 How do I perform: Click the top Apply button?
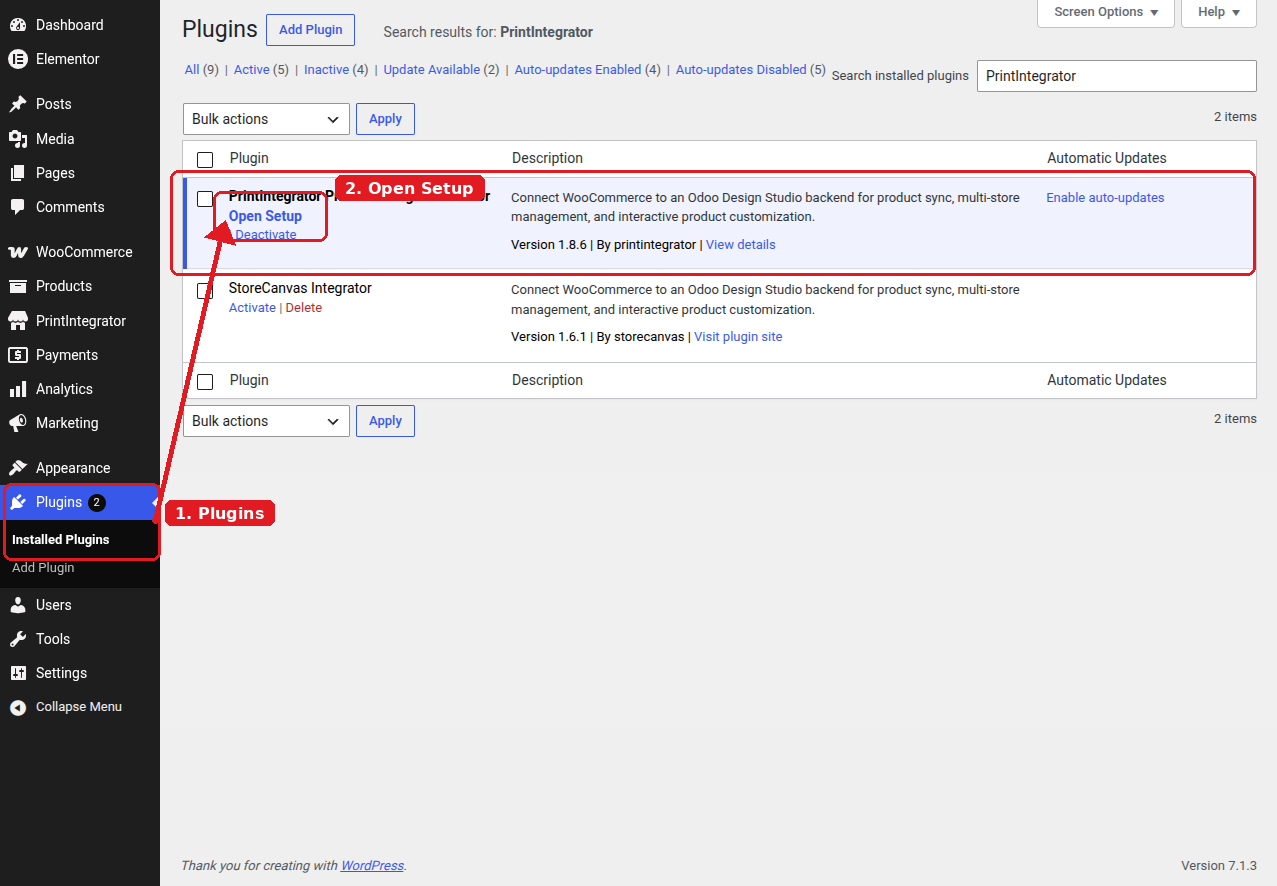pyautogui.click(x=385, y=119)
